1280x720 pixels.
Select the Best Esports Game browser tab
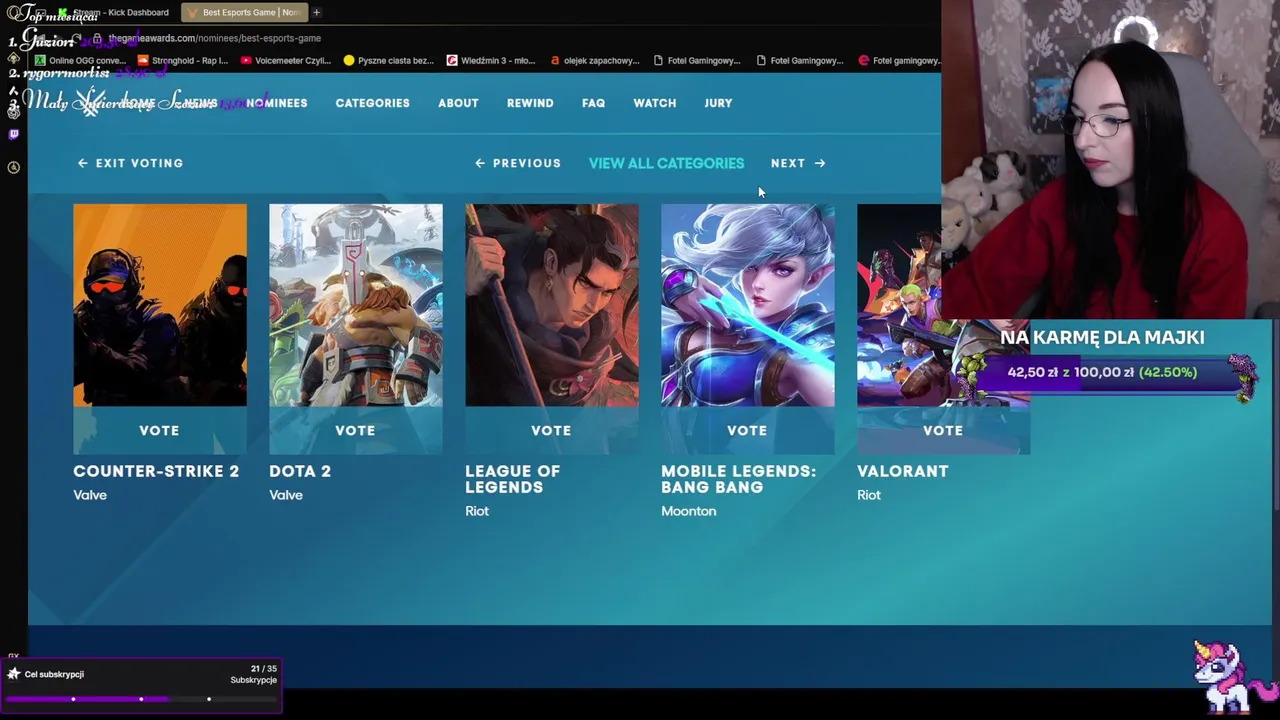(244, 12)
